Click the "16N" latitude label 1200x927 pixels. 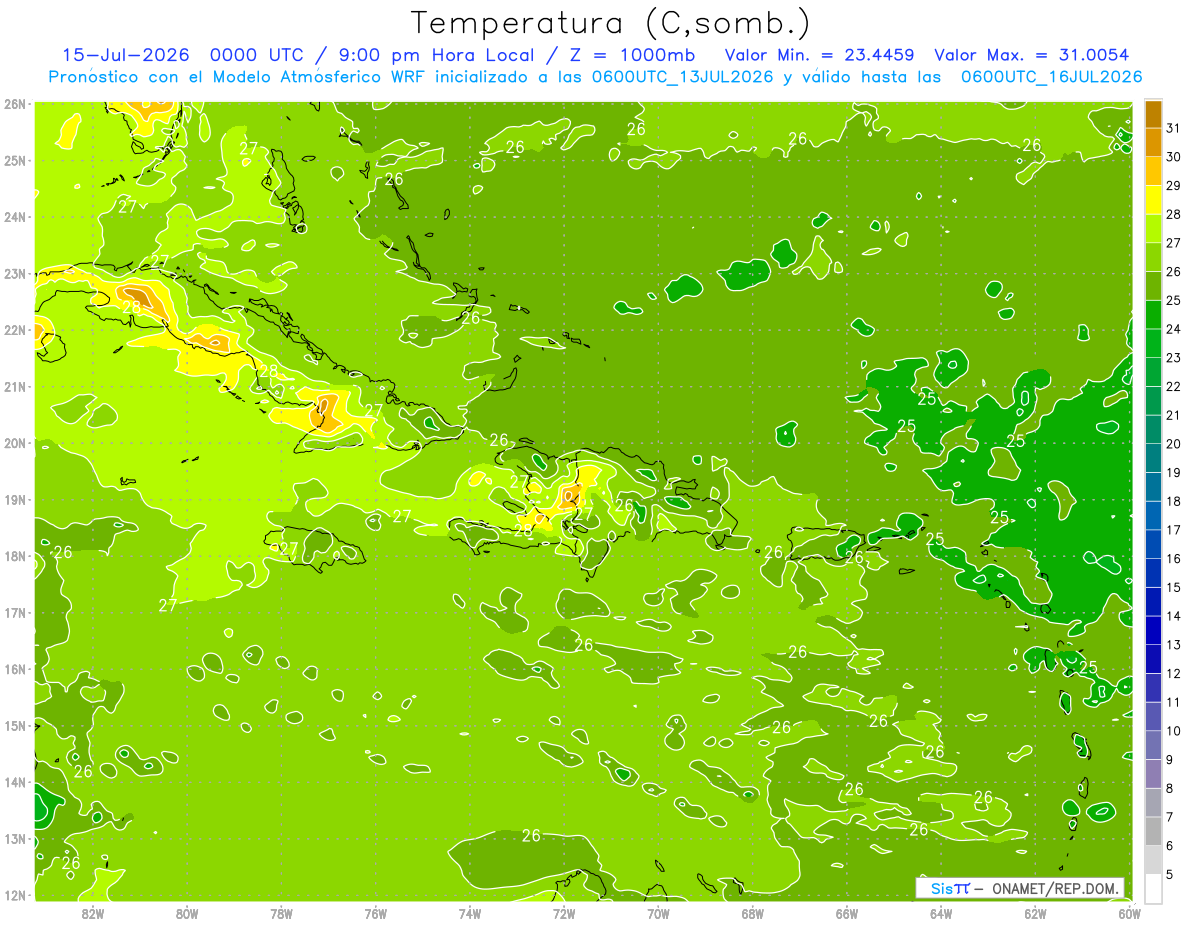pos(14,669)
